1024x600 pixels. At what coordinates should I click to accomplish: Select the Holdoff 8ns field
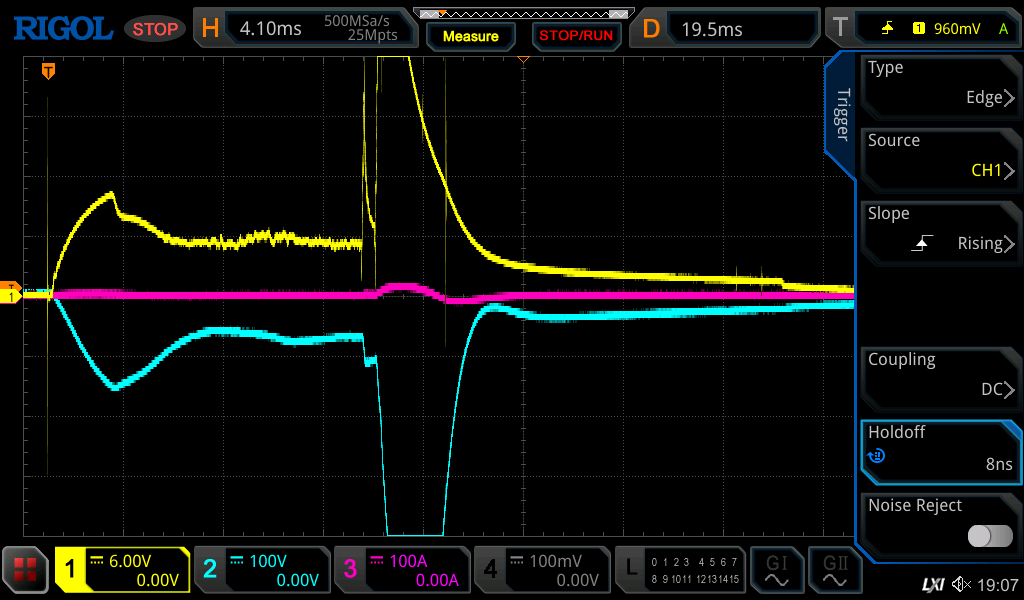point(940,449)
